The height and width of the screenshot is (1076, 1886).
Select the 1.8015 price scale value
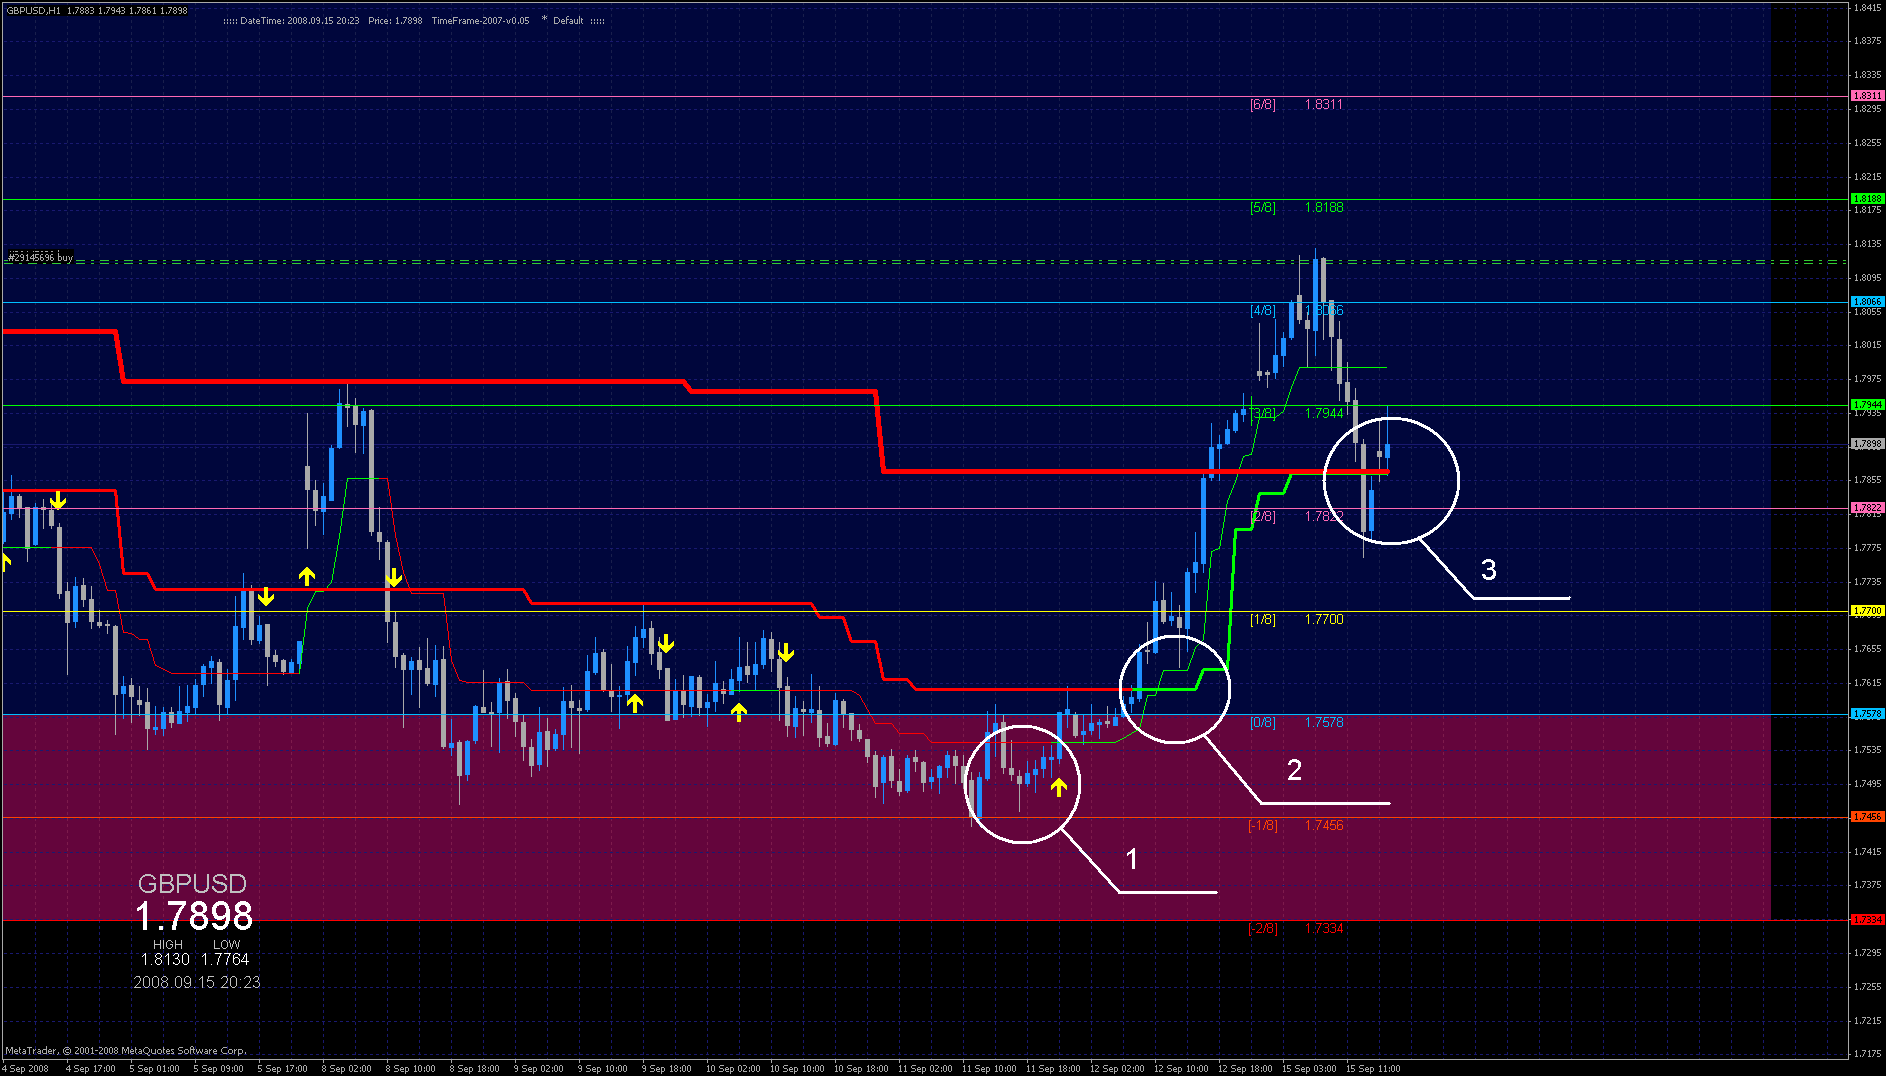tap(1867, 345)
